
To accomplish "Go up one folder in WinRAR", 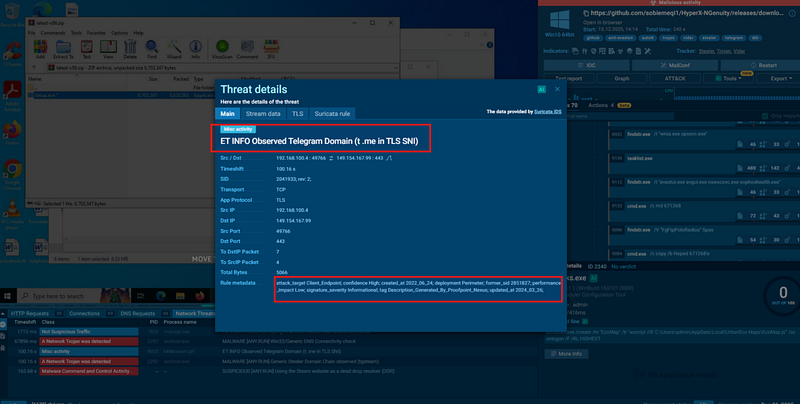I will point(34,68).
